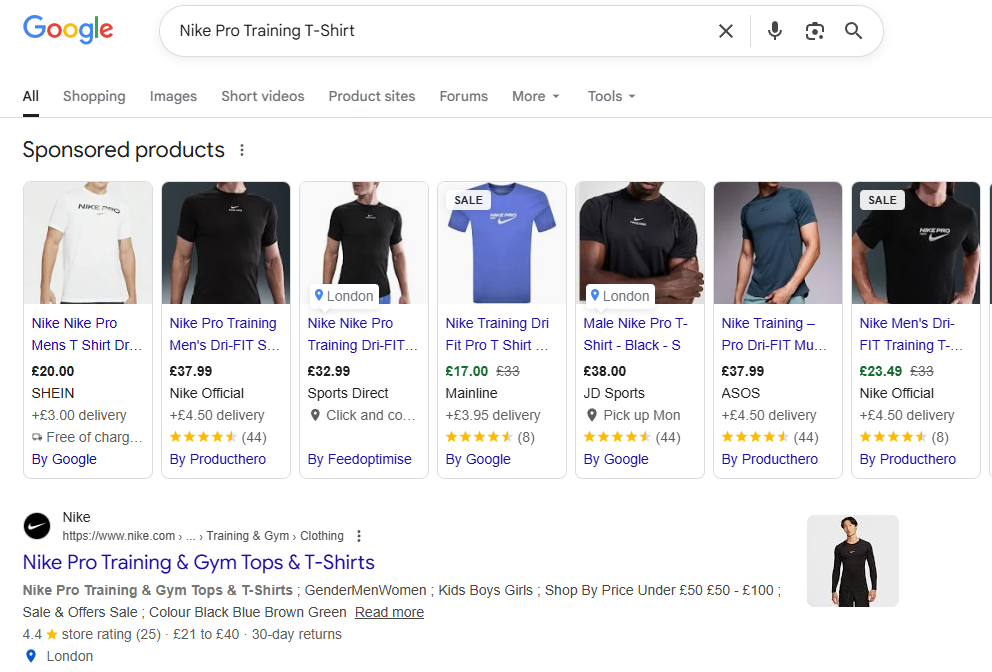Viewport: 992px width, 672px height.
Task: Open Sponsored products three-dot options
Action: [x=242, y=151]
